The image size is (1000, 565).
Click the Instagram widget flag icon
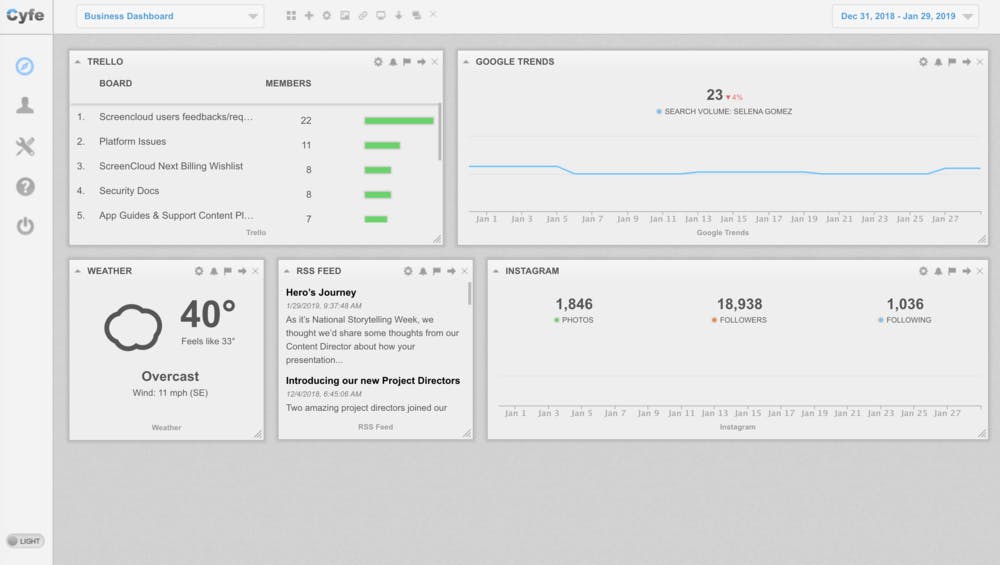coord(952,271)
